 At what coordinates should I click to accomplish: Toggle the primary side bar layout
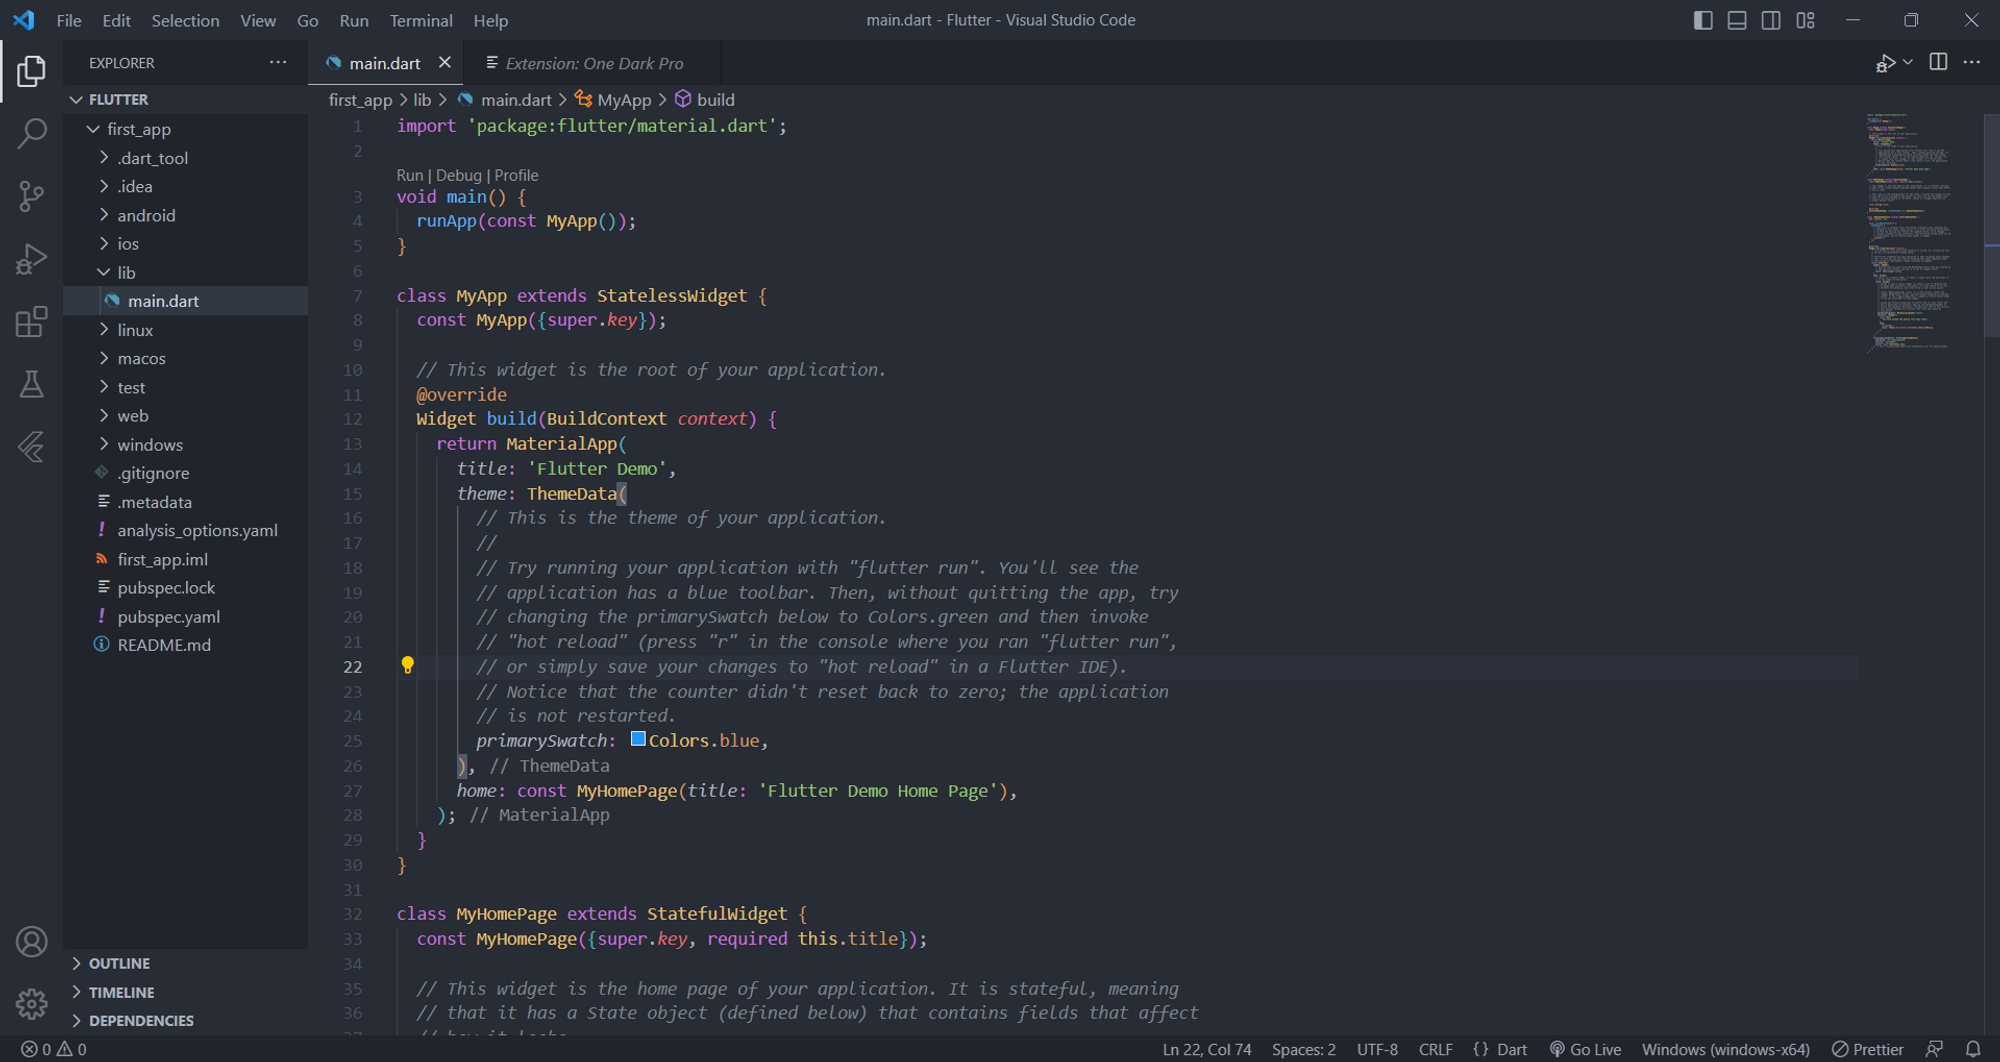pos(1703,20)
